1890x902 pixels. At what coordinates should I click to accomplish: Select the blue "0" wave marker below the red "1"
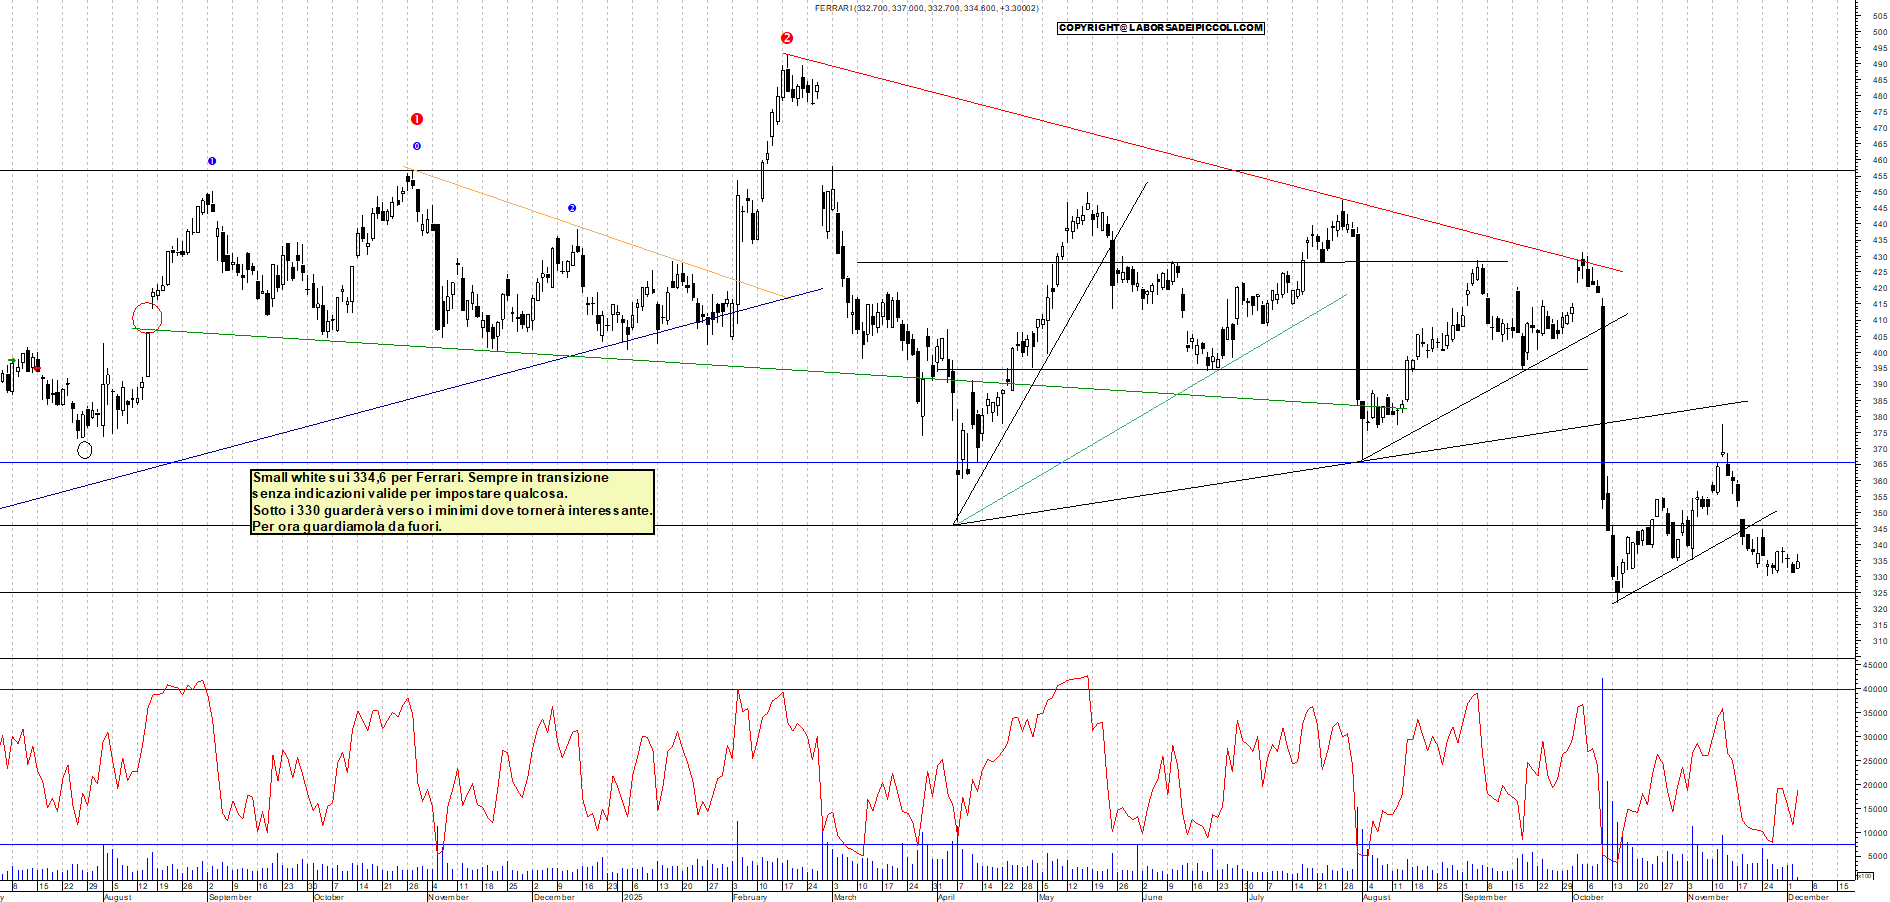(x=416, y=146)
